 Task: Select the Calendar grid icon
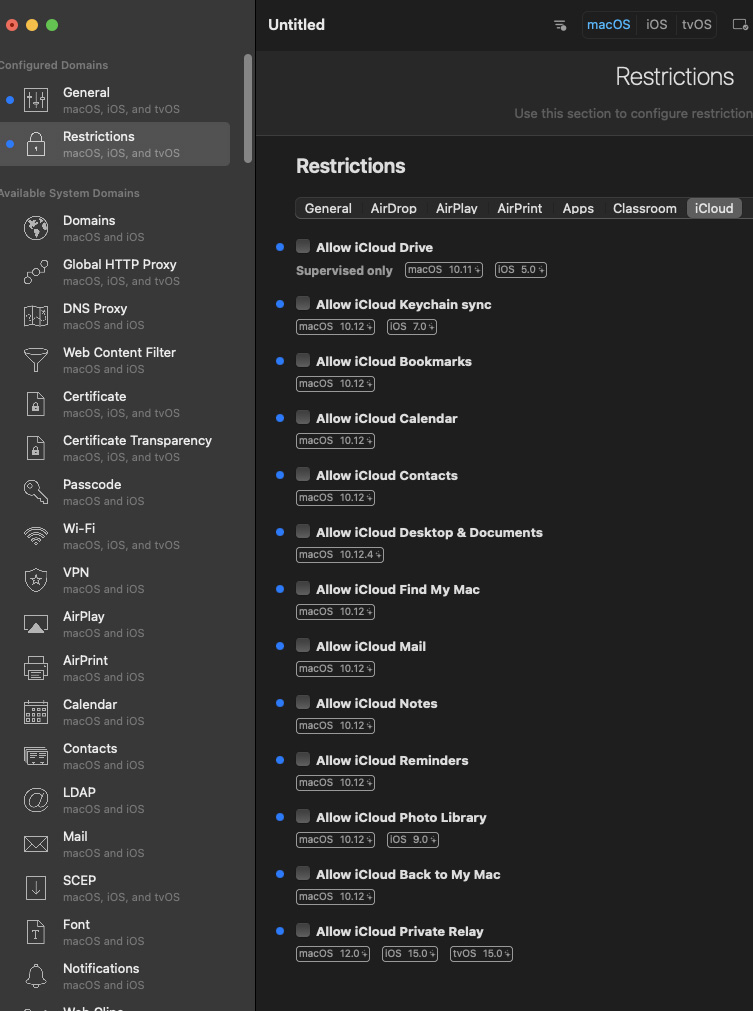point(36,712)
